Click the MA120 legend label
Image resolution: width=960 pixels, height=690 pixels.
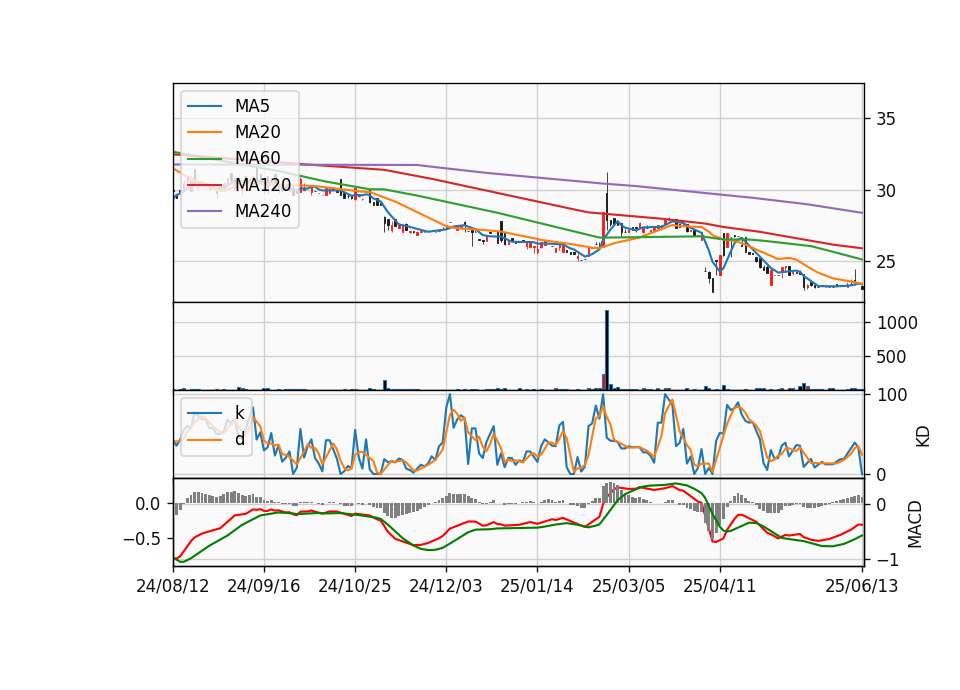coord(263,184)
